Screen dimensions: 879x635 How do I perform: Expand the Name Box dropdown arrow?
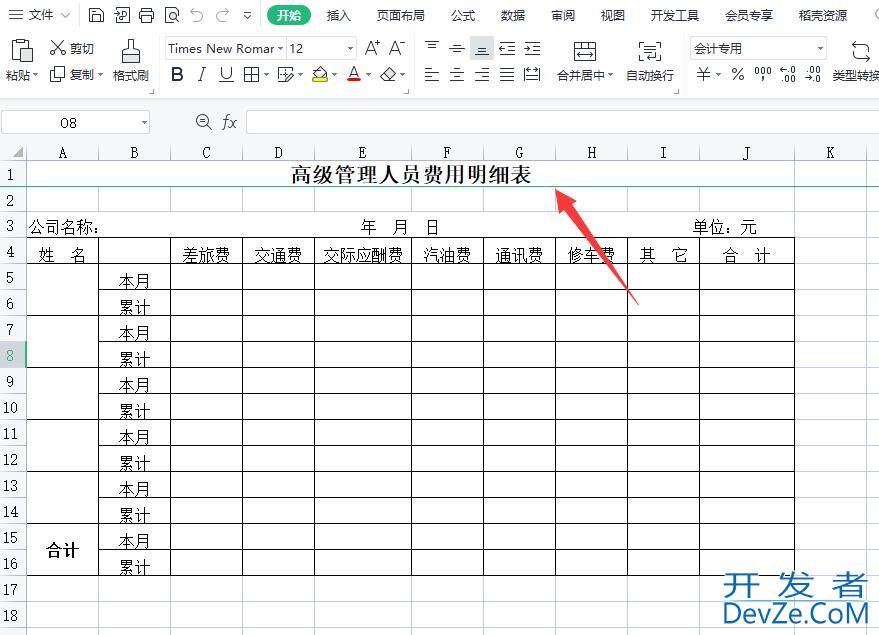[145, 122]
